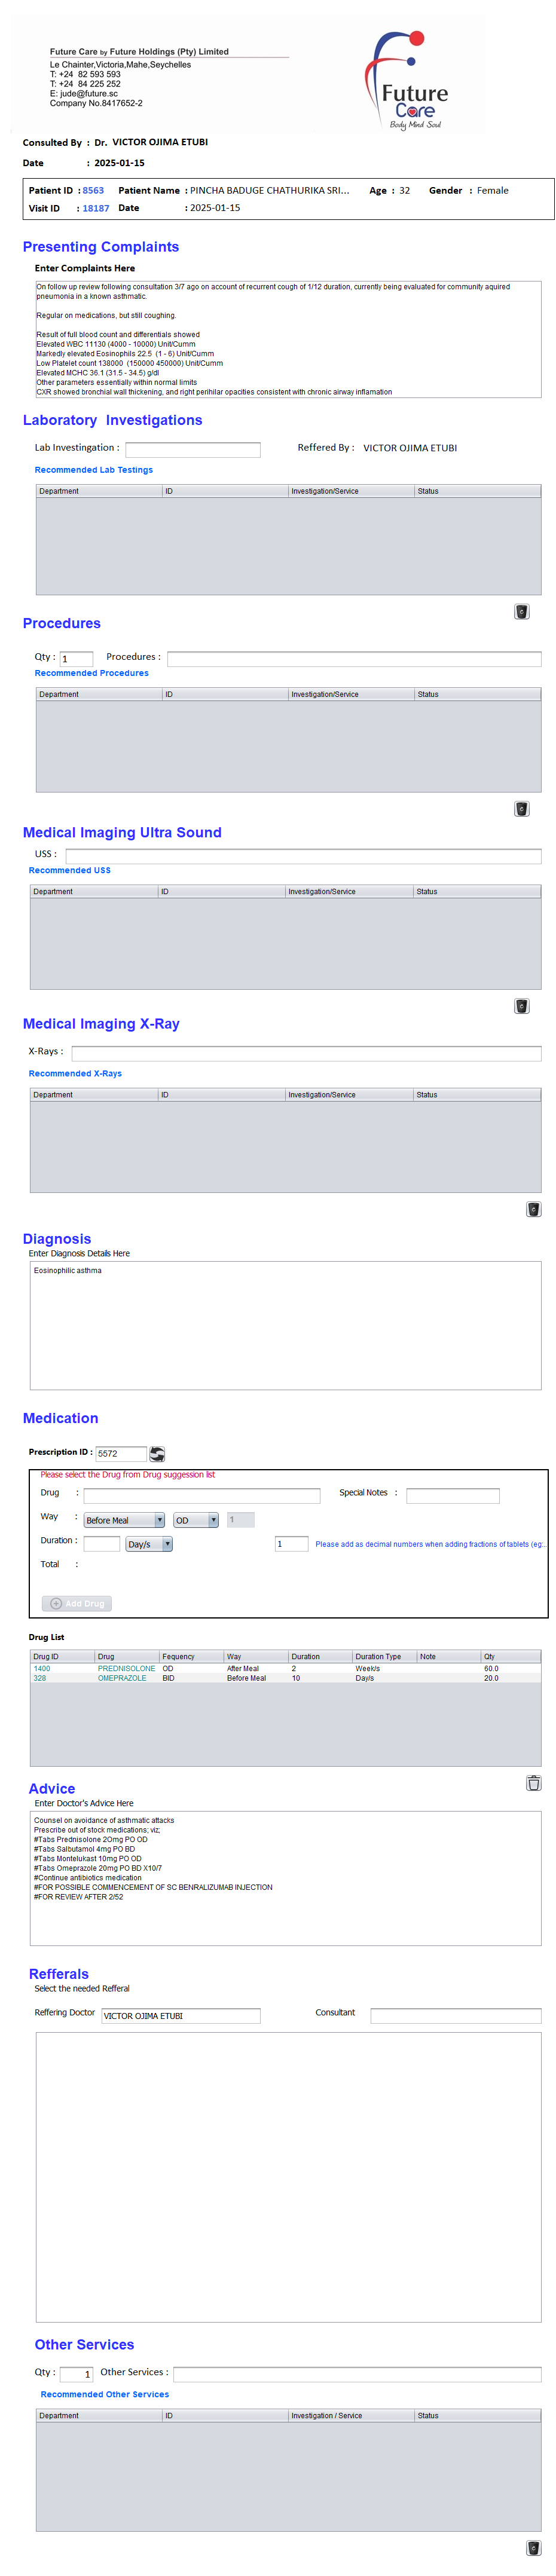Click delete icon under Other Services table
The height and width of the screenshot is (2576, 556).
coord(533,2548)
